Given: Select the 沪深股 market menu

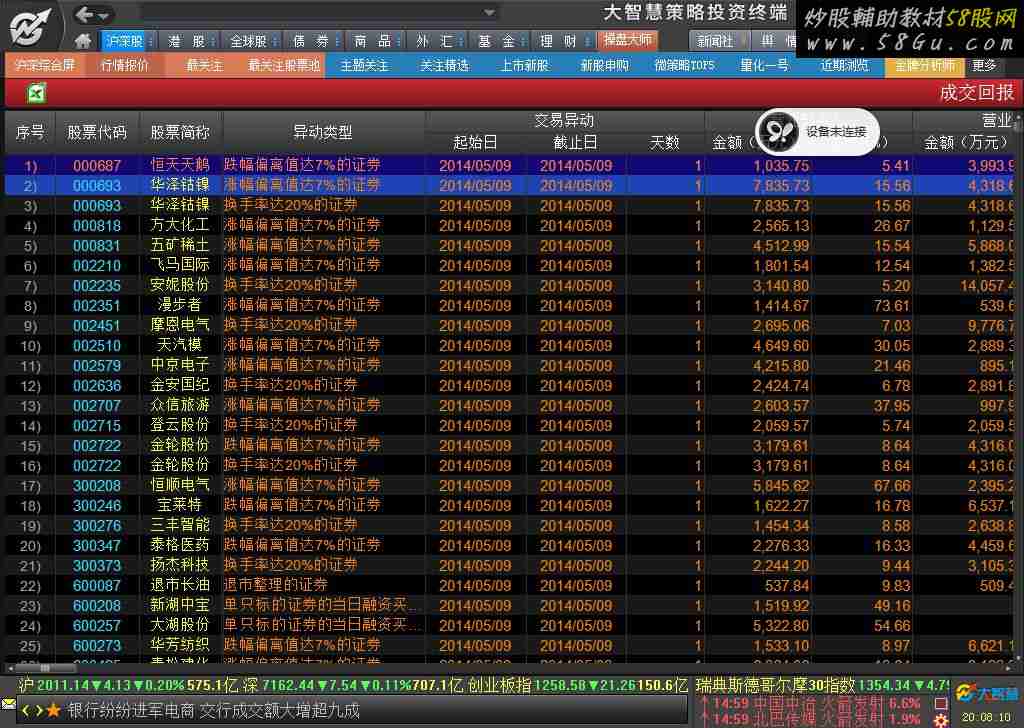Looking at the screenshot, I should [123, 42].
